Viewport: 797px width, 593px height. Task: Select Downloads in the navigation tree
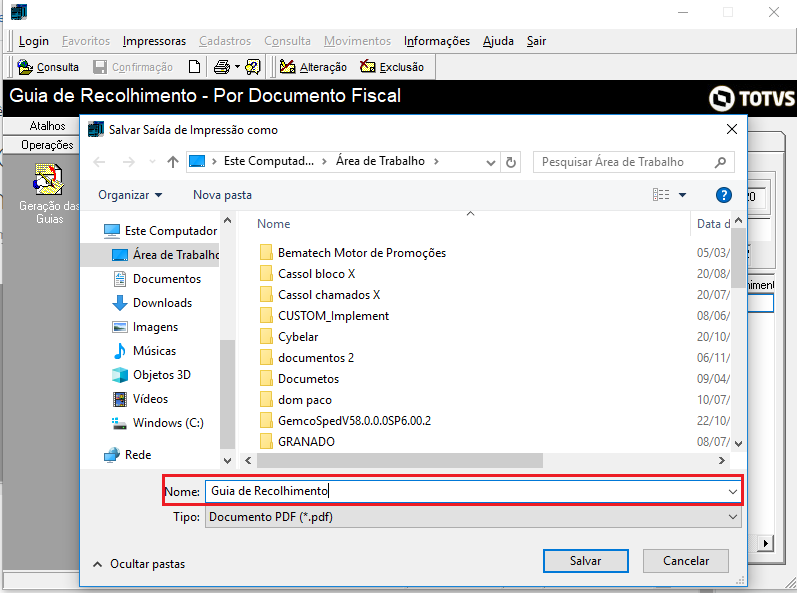coord(152,303)
